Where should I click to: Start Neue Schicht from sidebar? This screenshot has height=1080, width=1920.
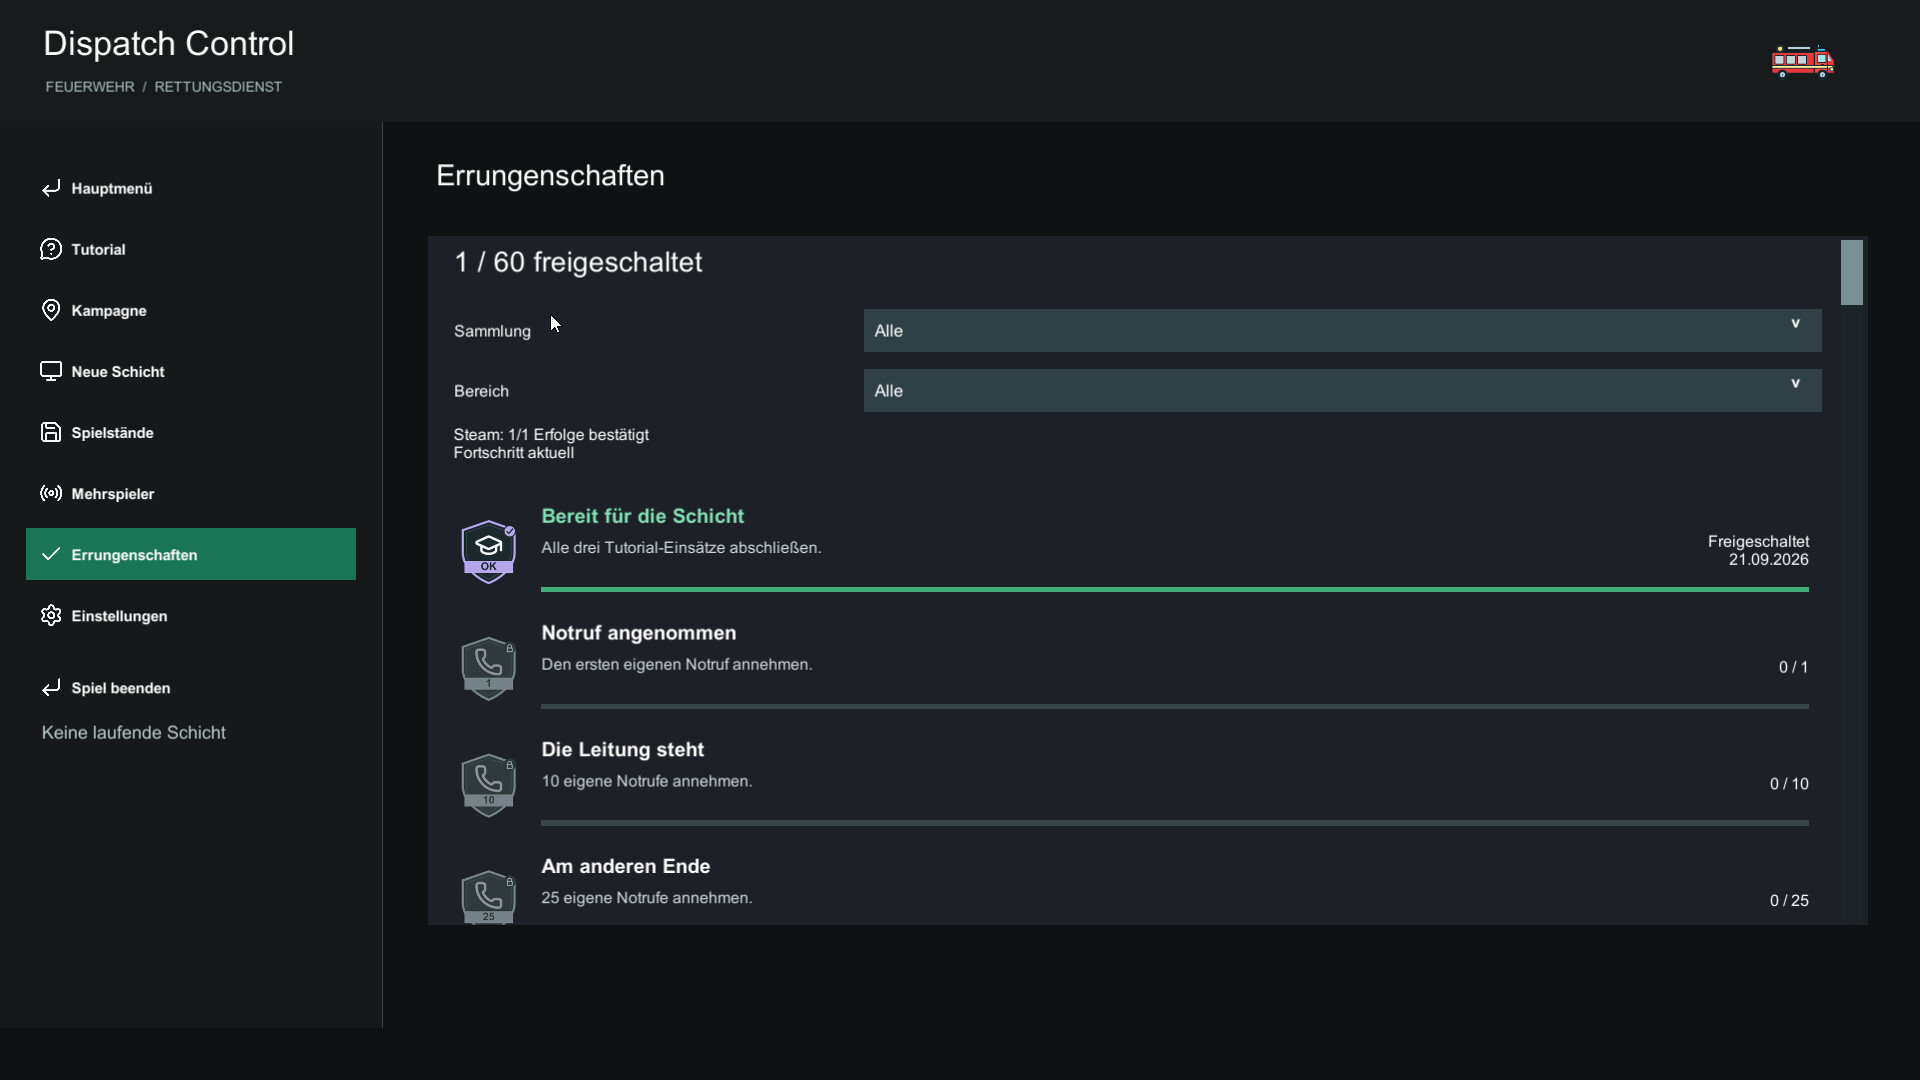pyautogui.click(x=191, y=371)
